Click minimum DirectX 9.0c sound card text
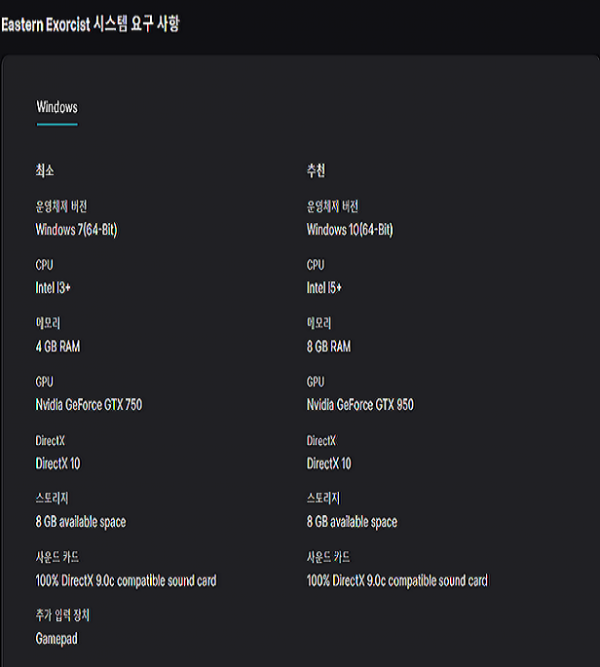This screenshot has height=667, width=600. (126, 581)
